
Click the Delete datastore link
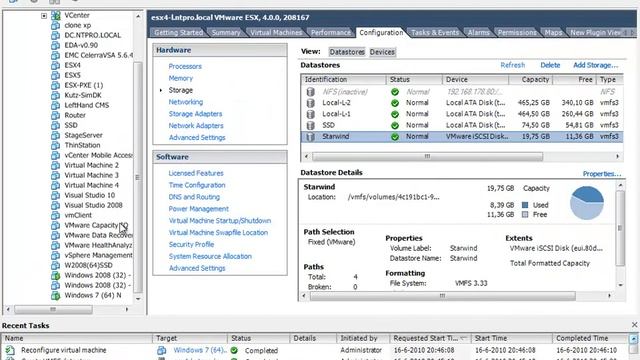(x=550, y=65)
